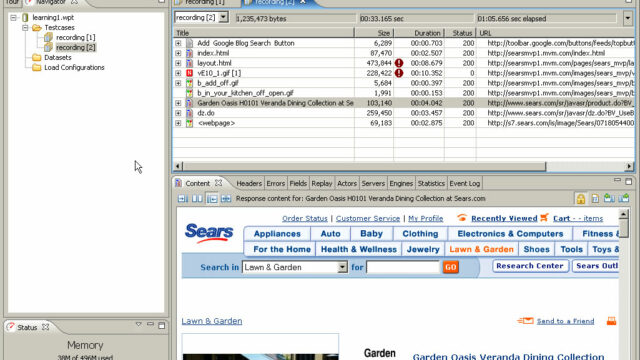Select the Garden Oasis H0101 Veranda row

(404, 103)
